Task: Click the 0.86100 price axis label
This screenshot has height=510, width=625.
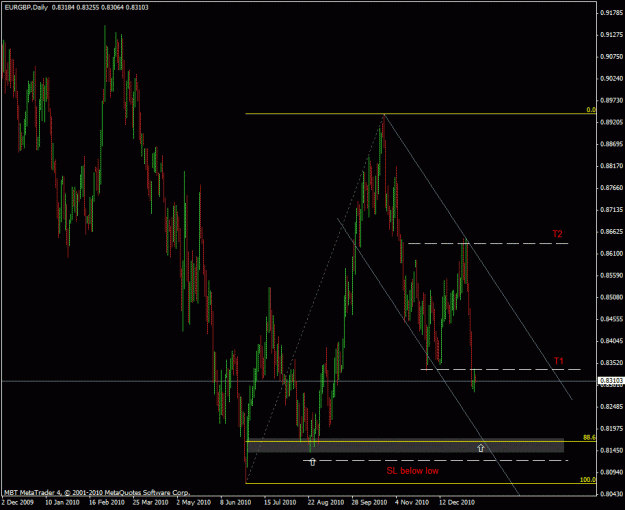Action: pos(612,254)
